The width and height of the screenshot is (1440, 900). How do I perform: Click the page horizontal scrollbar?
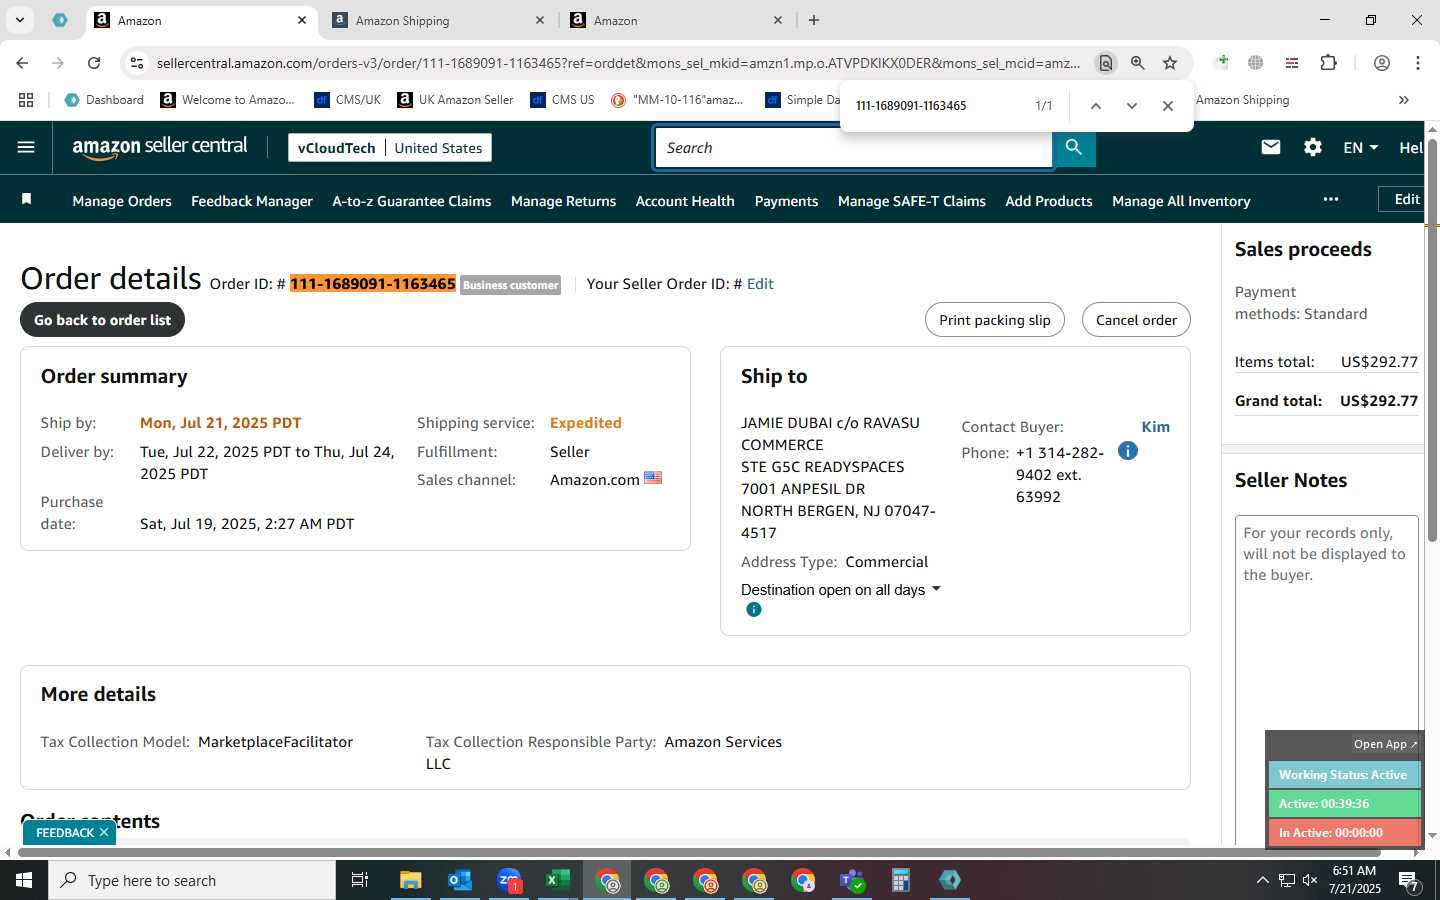pos(700,853)
